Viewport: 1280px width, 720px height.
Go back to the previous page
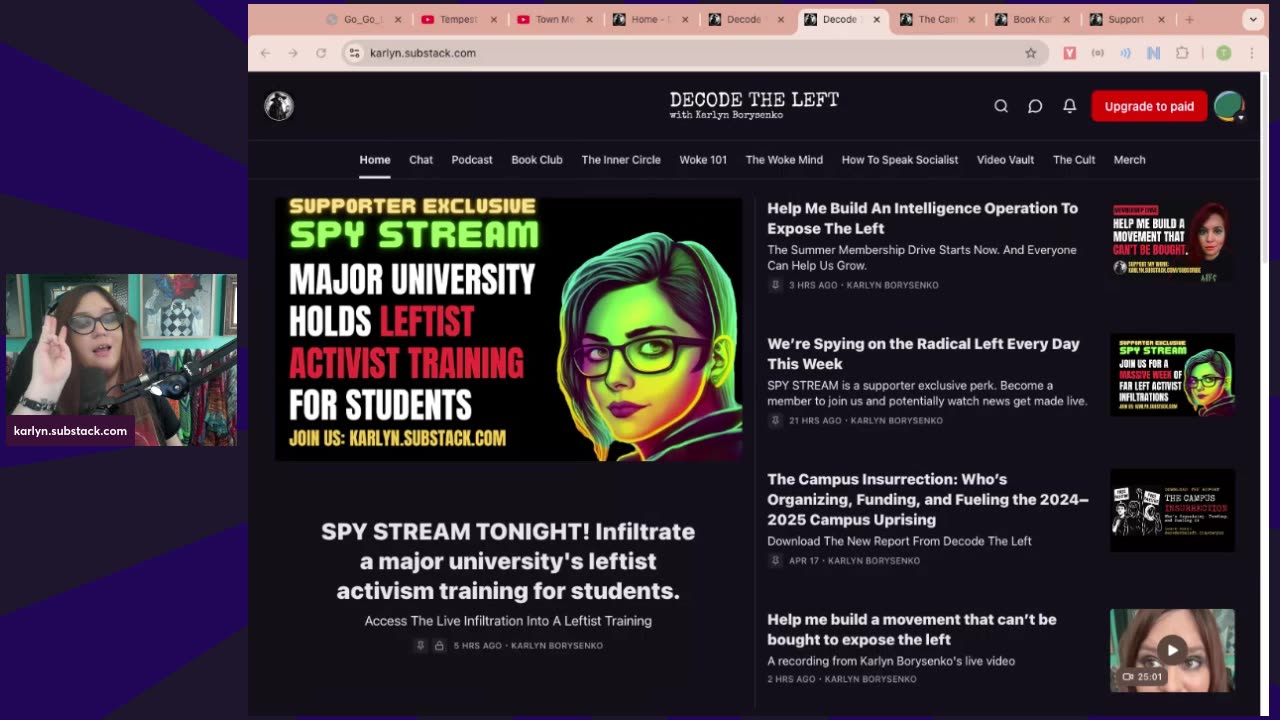point(265,53)
